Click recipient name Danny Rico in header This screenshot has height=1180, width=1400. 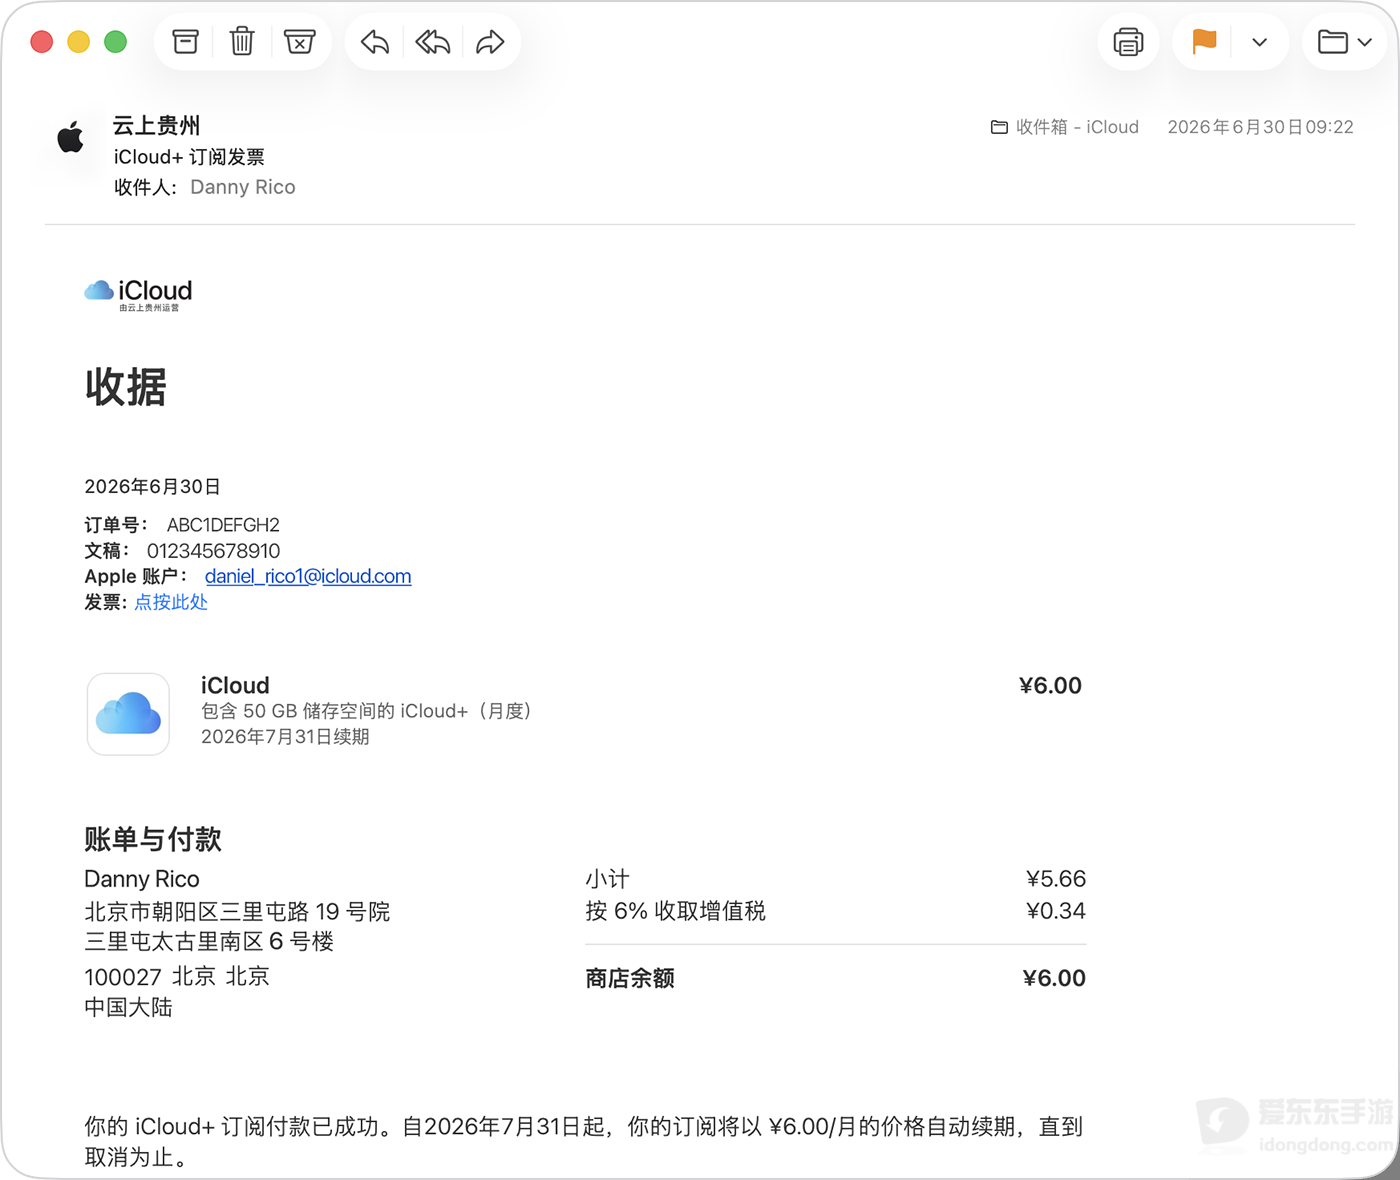tap(243, 187)
